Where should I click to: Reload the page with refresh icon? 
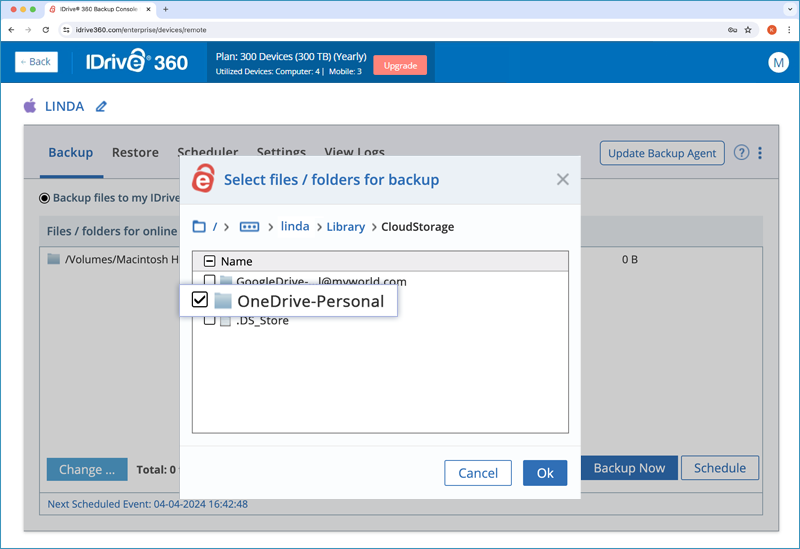coord(46,30)
